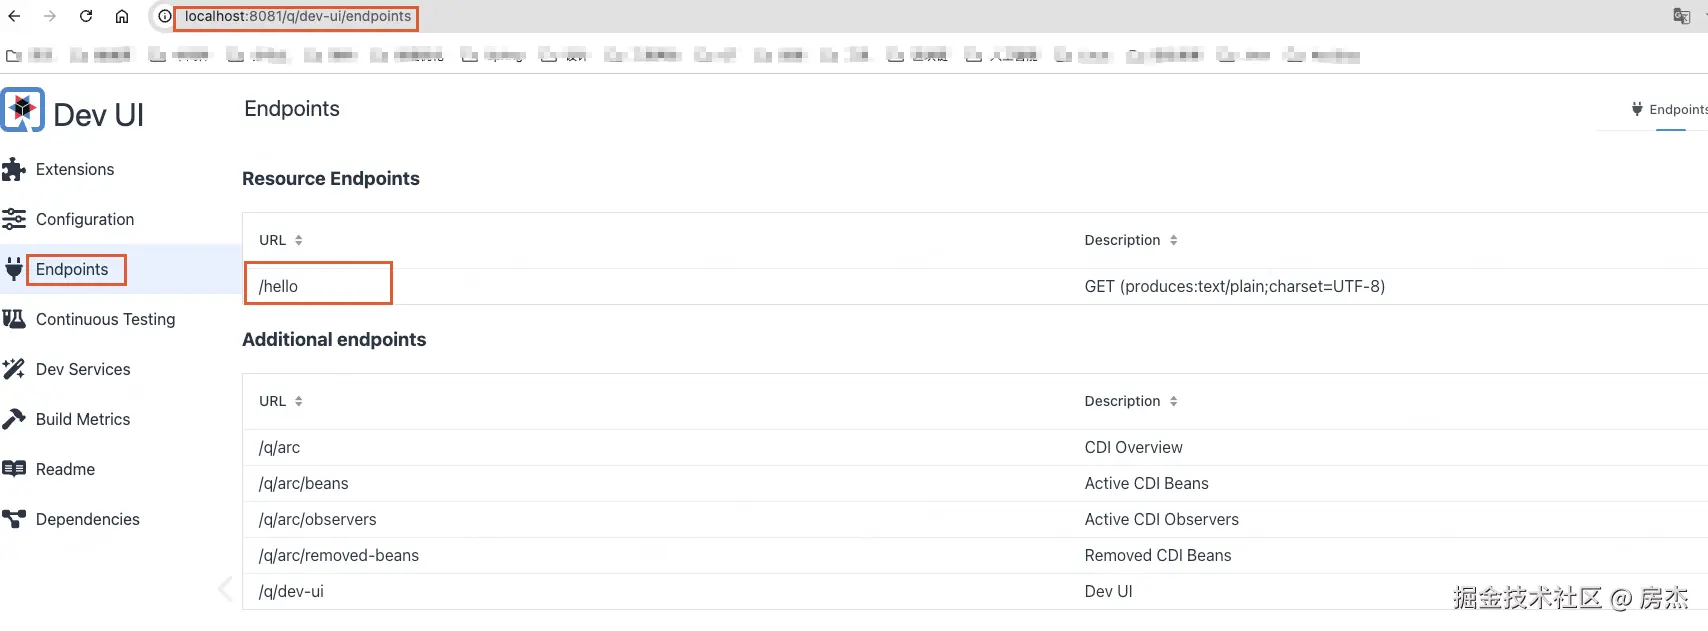Click the Extensions puzzle piece icon
Viewport: 1708px width, 631px height.
point(14,170)
